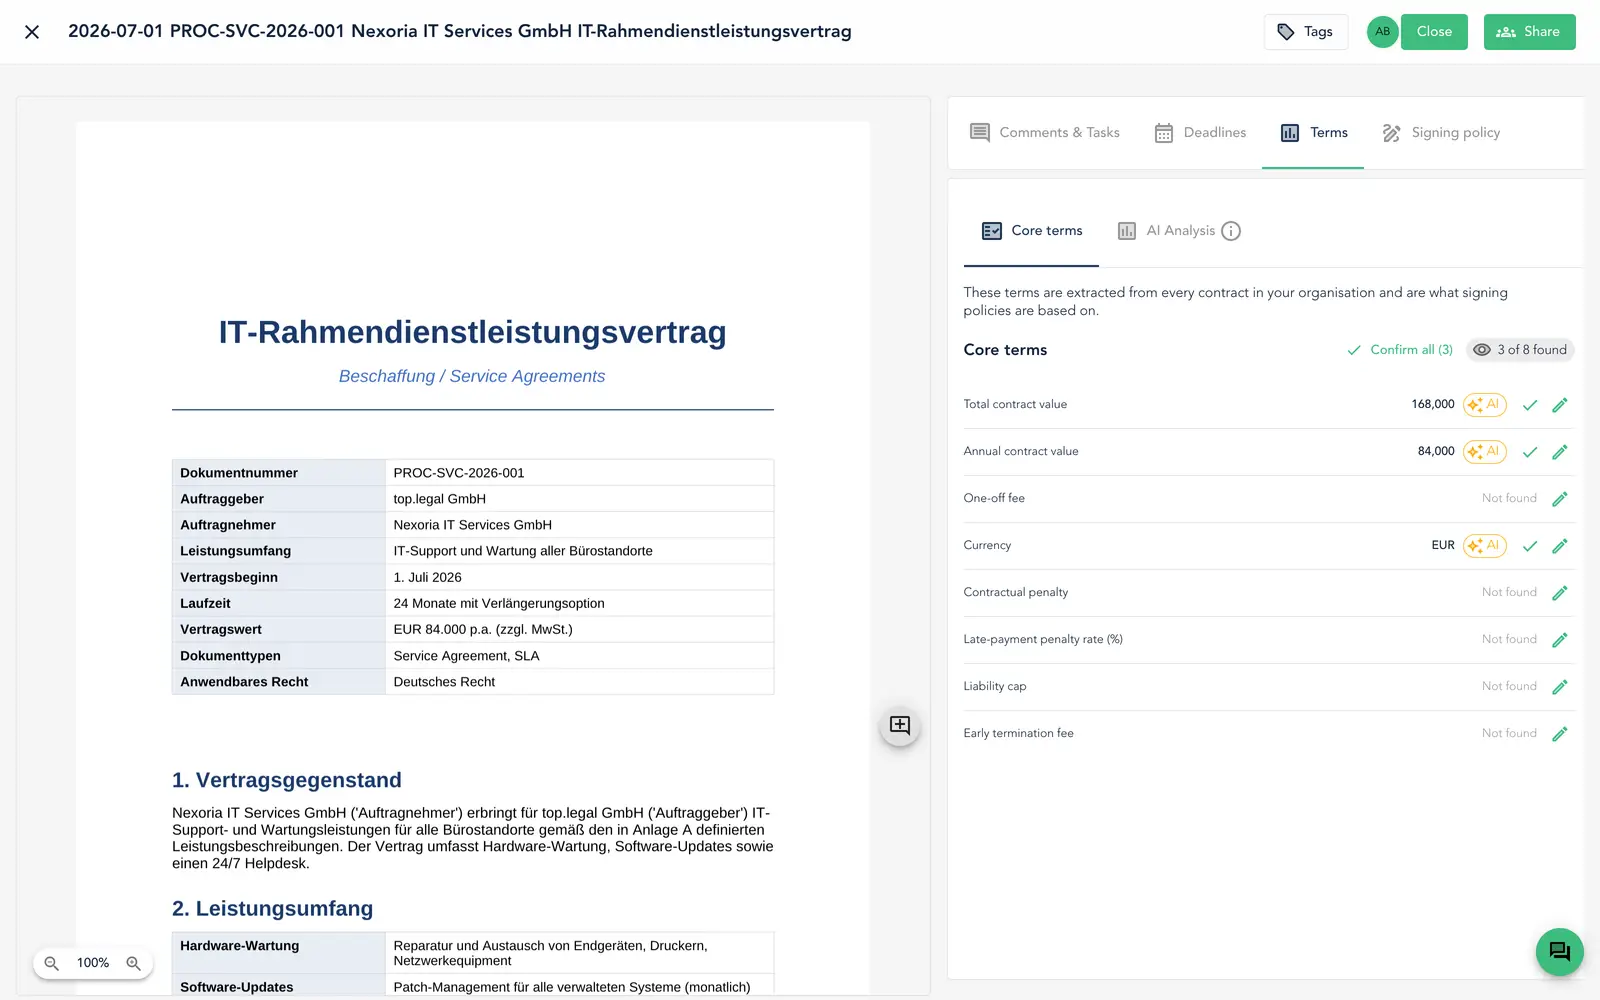
Task: Add a comment with the plus-bubble icon
Action: [900, 726]
